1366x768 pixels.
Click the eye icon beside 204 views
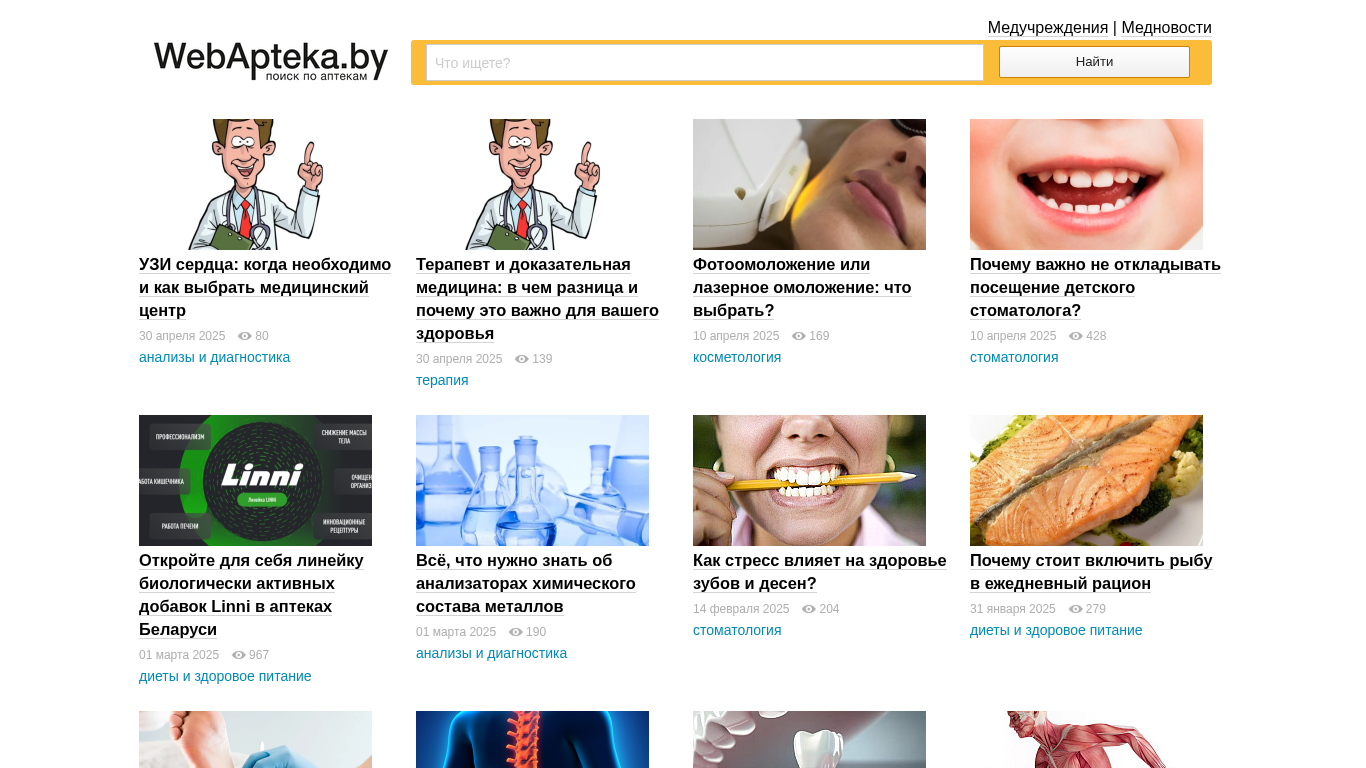point(809,609)
